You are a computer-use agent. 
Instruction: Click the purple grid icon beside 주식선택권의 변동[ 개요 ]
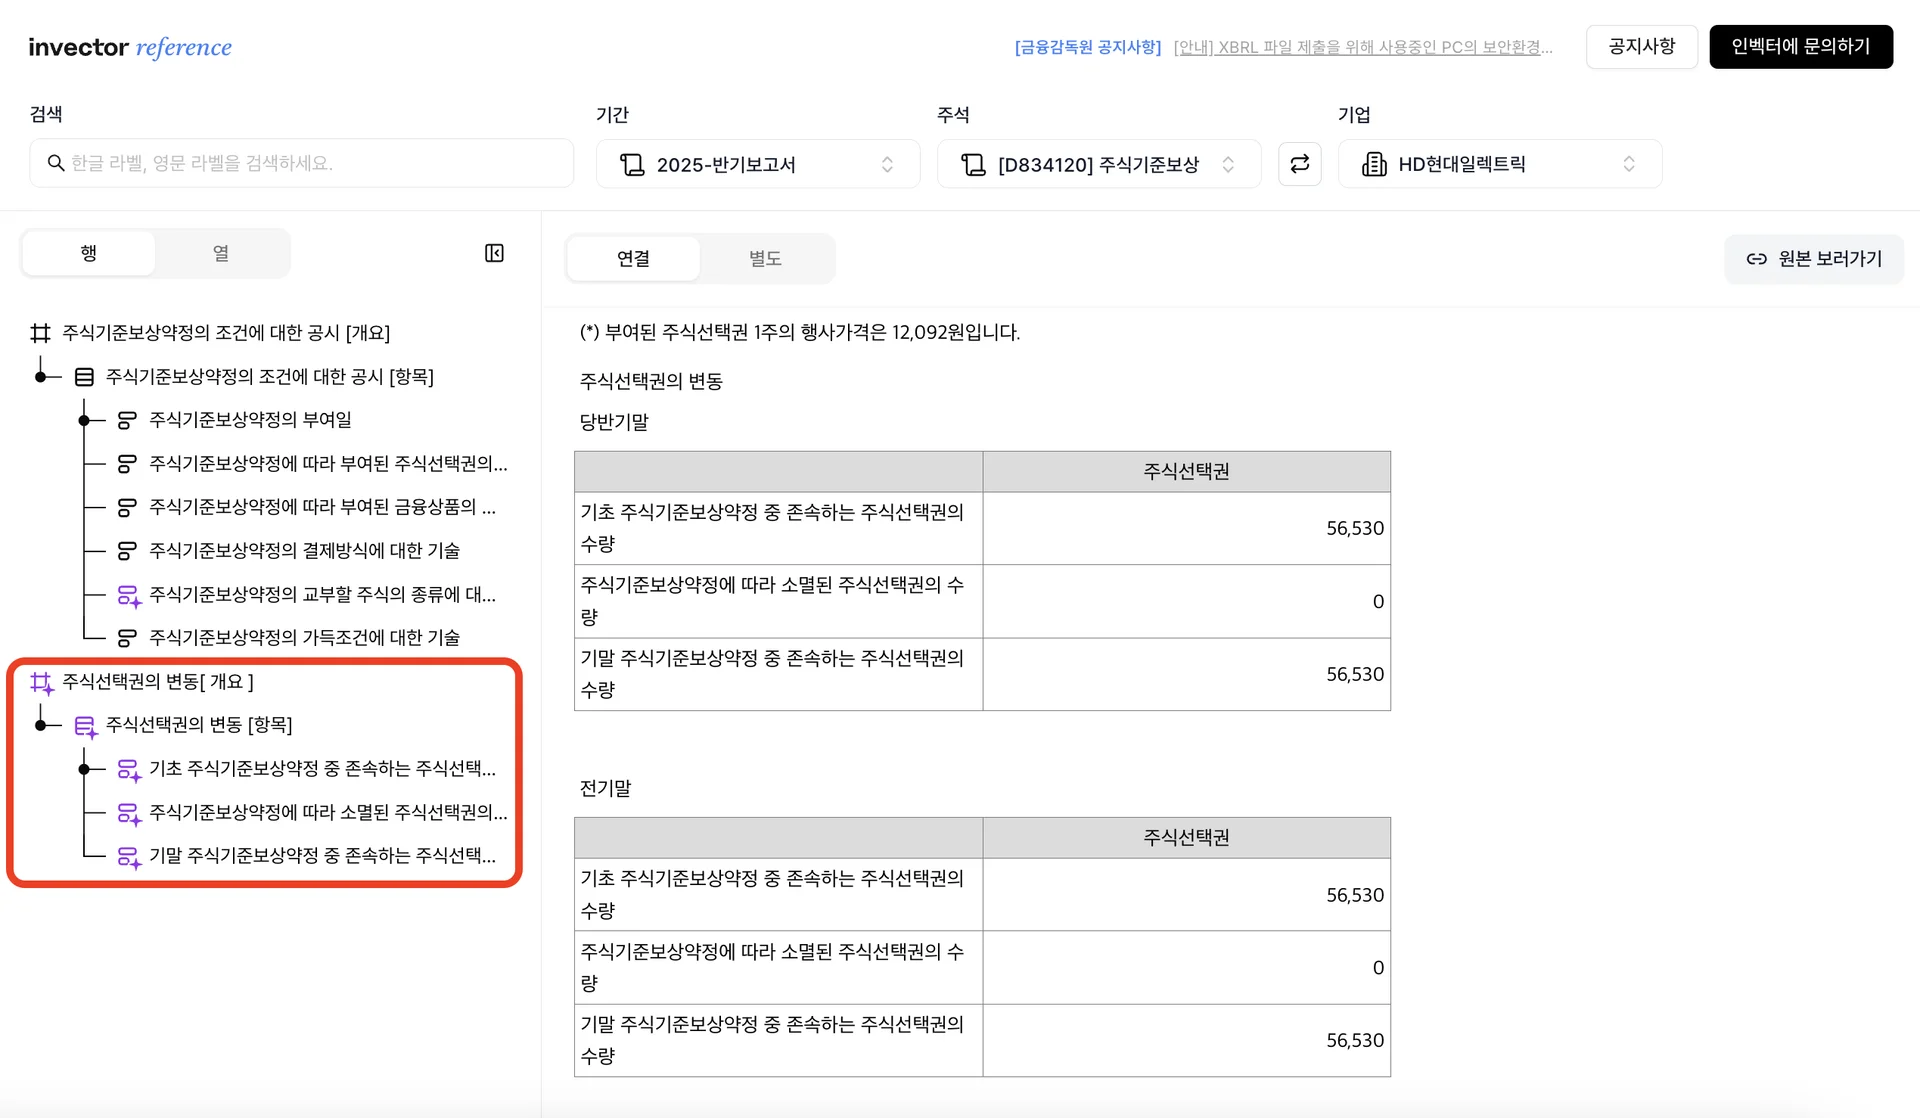click(41, 683)
